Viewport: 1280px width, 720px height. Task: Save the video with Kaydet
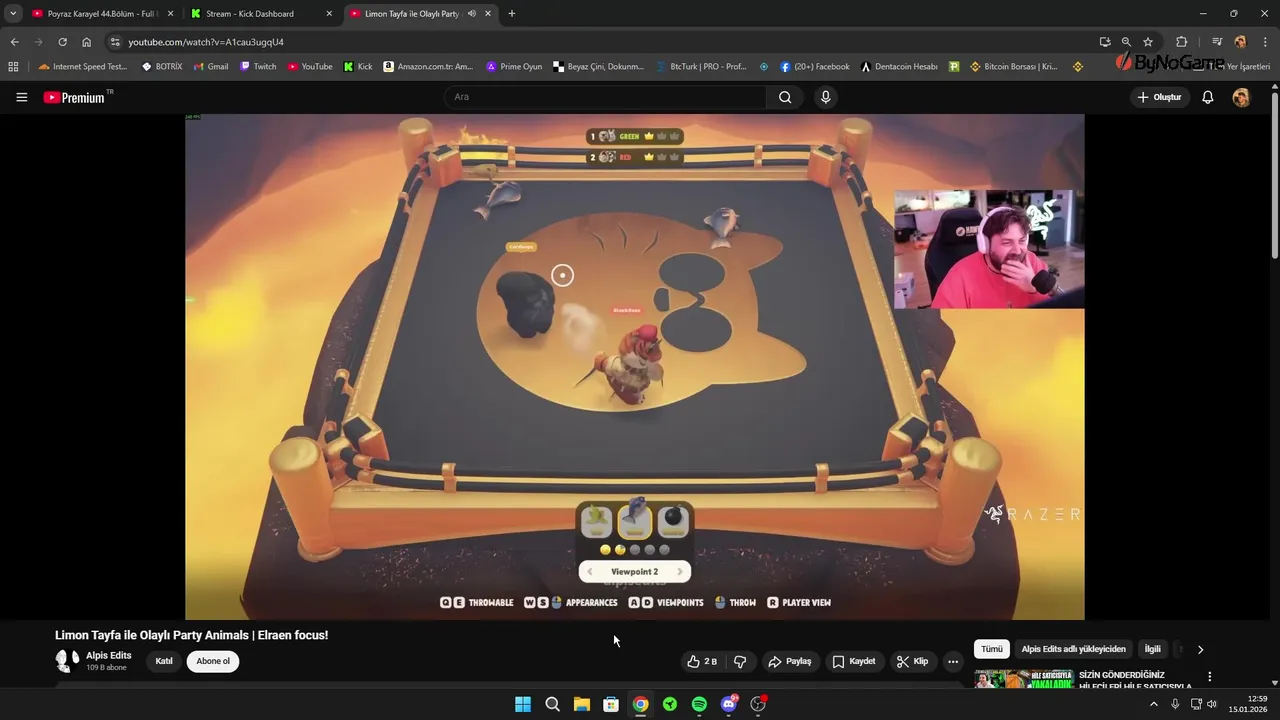(854, 661)
